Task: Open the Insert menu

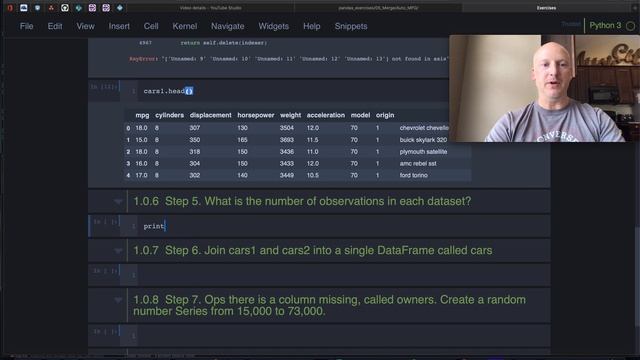Action: (119, 26)
